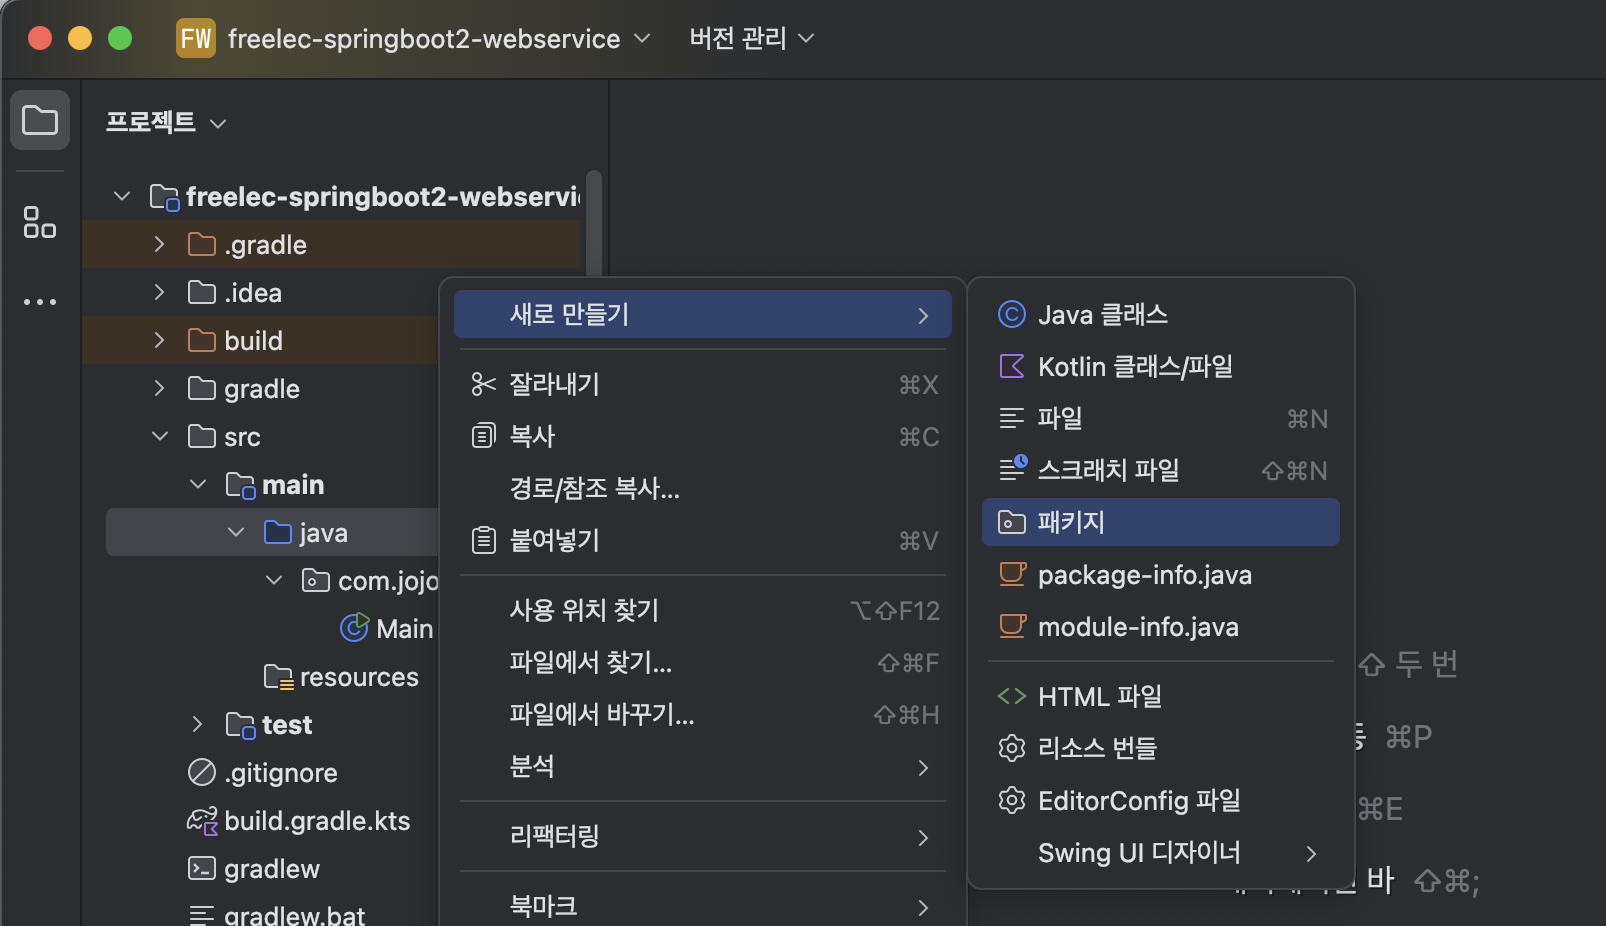The image size is (1606, 926).
Task: Select 경로/참조 복사... menu entry
Action: (x=702, y=488)
